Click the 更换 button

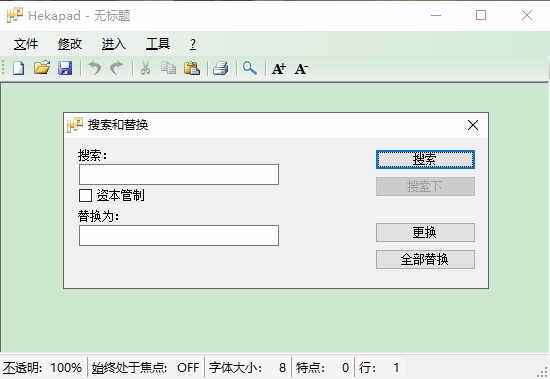click(x=425, y=232)
